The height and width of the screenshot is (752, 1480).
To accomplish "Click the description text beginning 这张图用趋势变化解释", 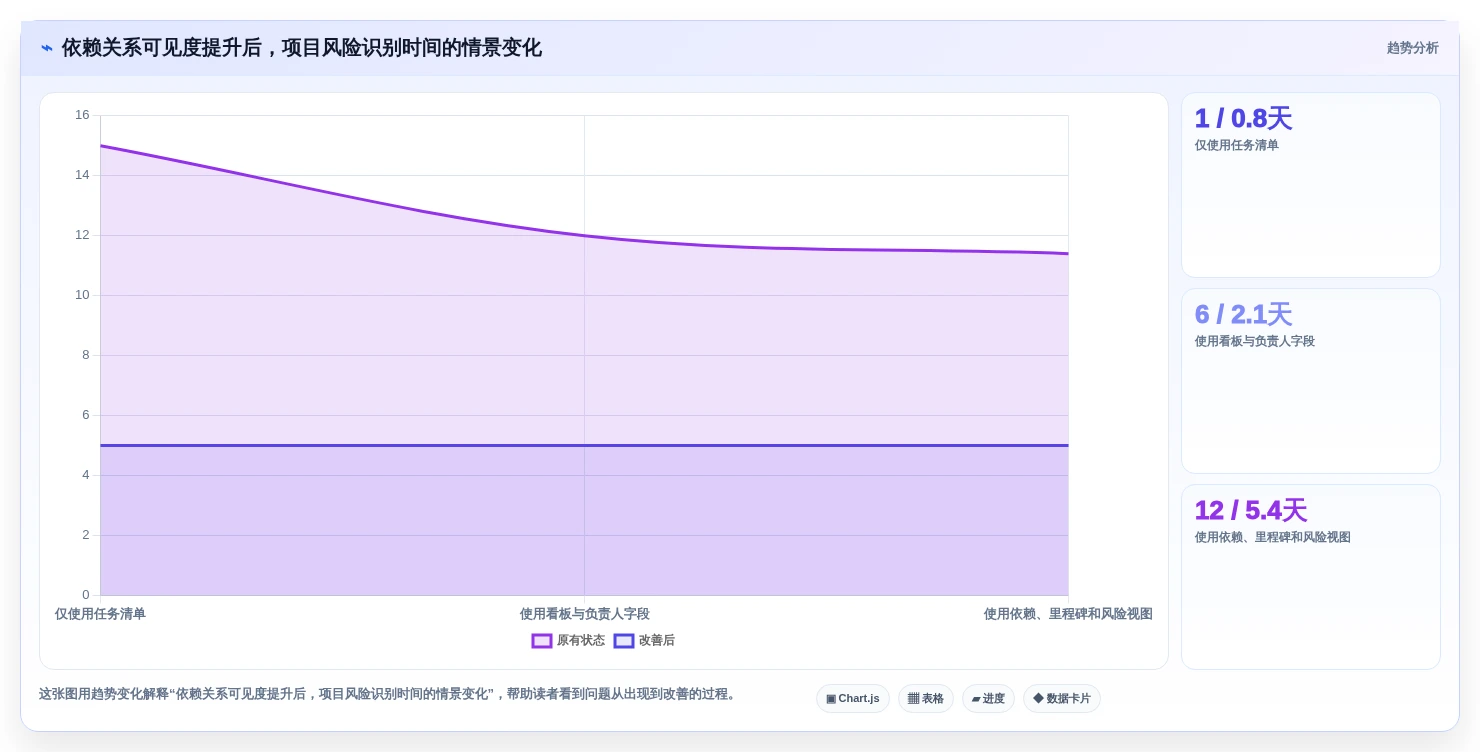I will click(389, 694).
